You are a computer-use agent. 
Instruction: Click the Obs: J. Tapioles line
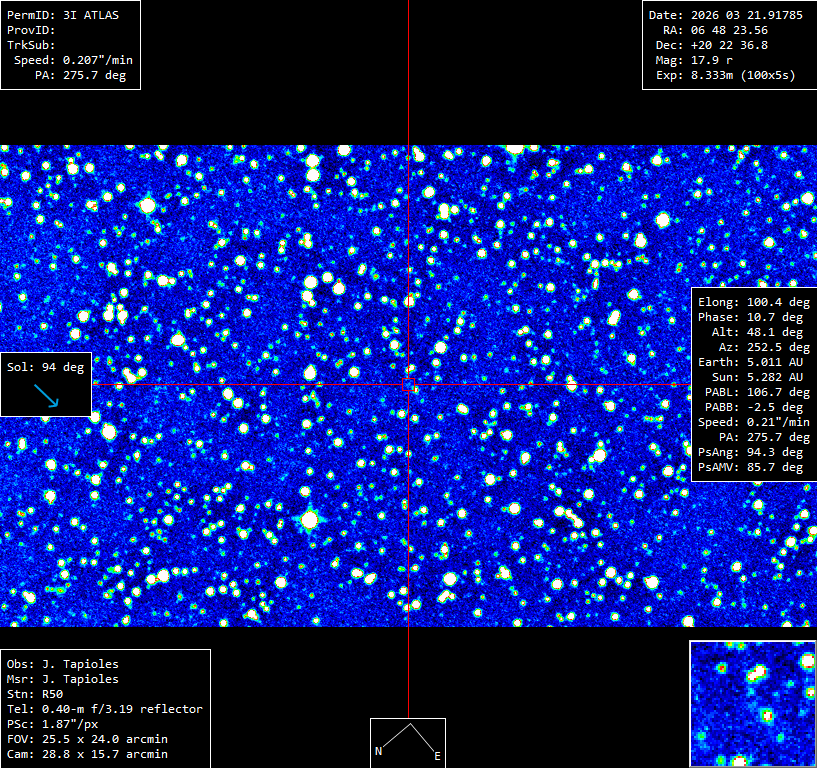pyautogui.click(x=63, y=664)
